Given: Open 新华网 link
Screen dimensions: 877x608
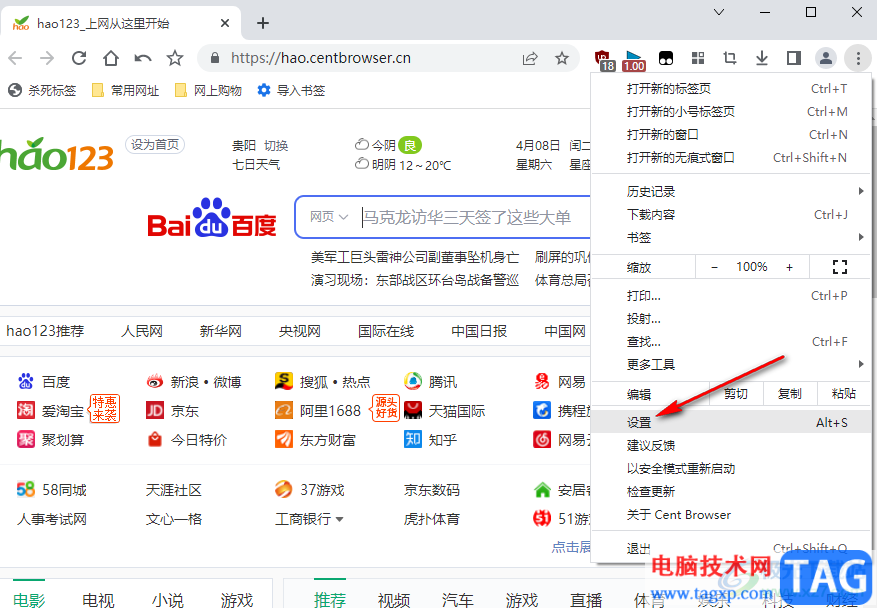Looking at the screenshot, I should click(220, 331).
